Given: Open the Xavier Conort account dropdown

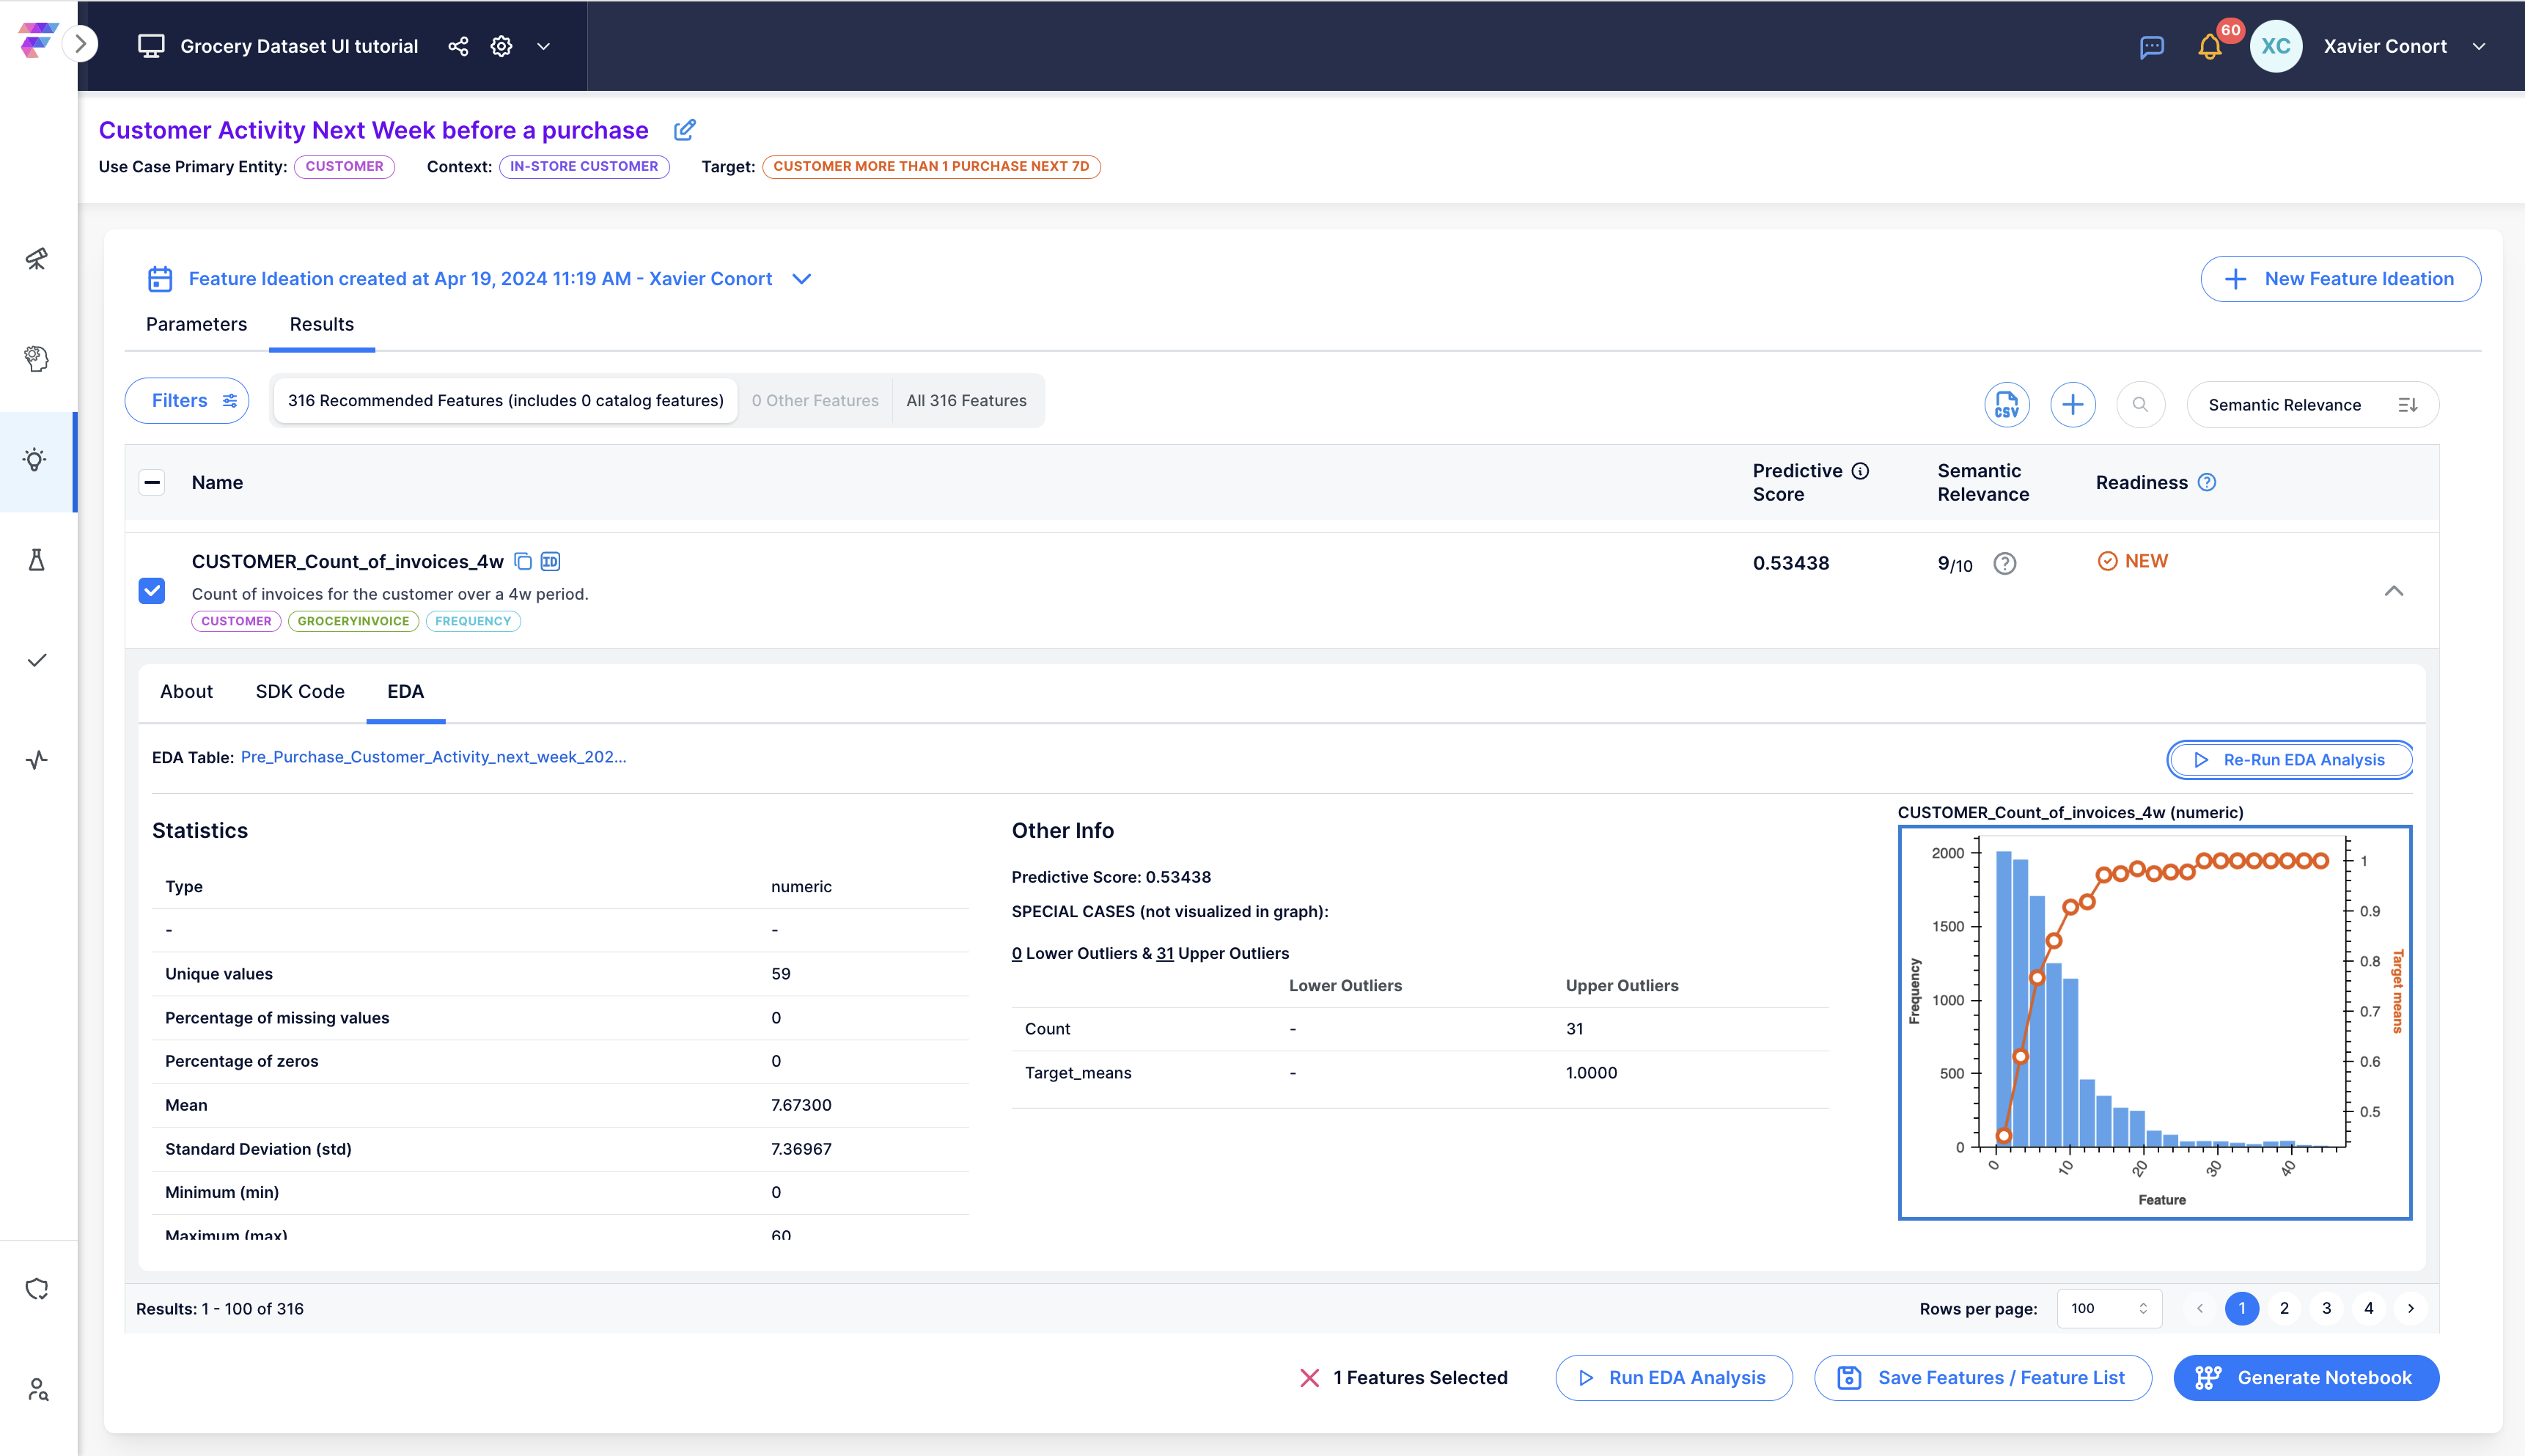Looking at the screenshot, I should 2478,46.
